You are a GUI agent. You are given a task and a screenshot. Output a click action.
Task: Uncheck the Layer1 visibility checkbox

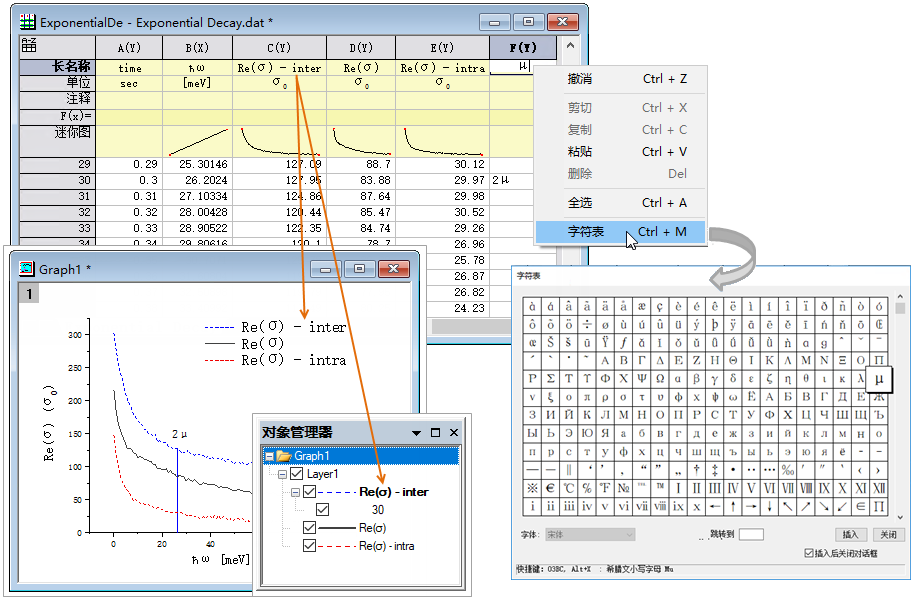(x=297, y=474)
